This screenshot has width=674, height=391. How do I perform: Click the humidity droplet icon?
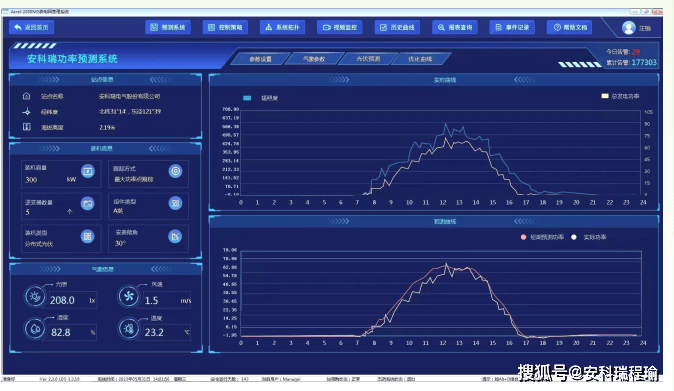click(x=35, y=329)
